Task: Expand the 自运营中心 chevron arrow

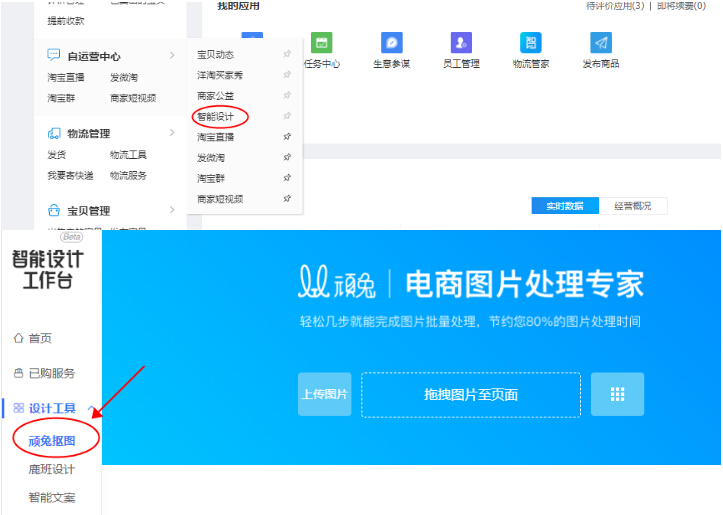Action: coord(172,56)
